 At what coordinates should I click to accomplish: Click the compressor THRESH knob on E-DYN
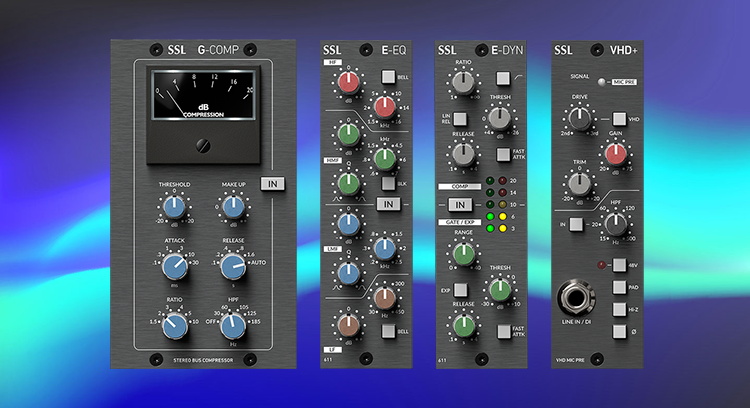499,119
